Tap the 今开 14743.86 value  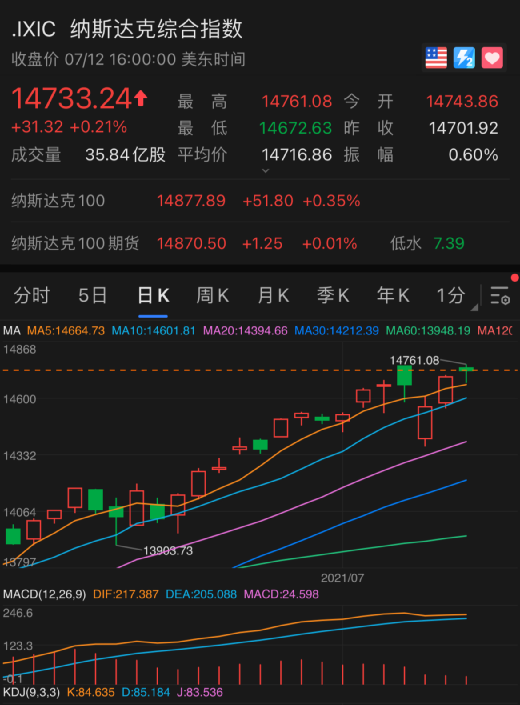[x=462, y=102]
